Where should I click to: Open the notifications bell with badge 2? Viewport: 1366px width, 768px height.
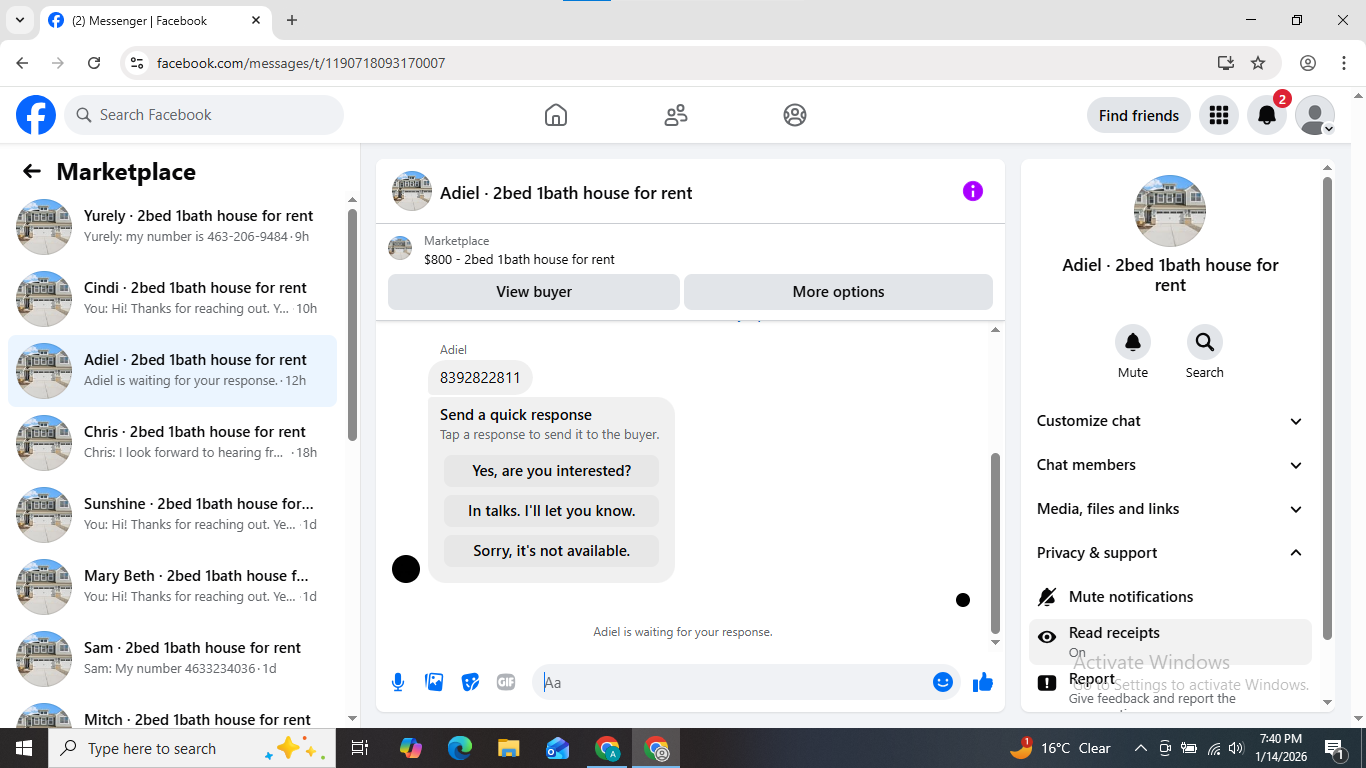1267,115
